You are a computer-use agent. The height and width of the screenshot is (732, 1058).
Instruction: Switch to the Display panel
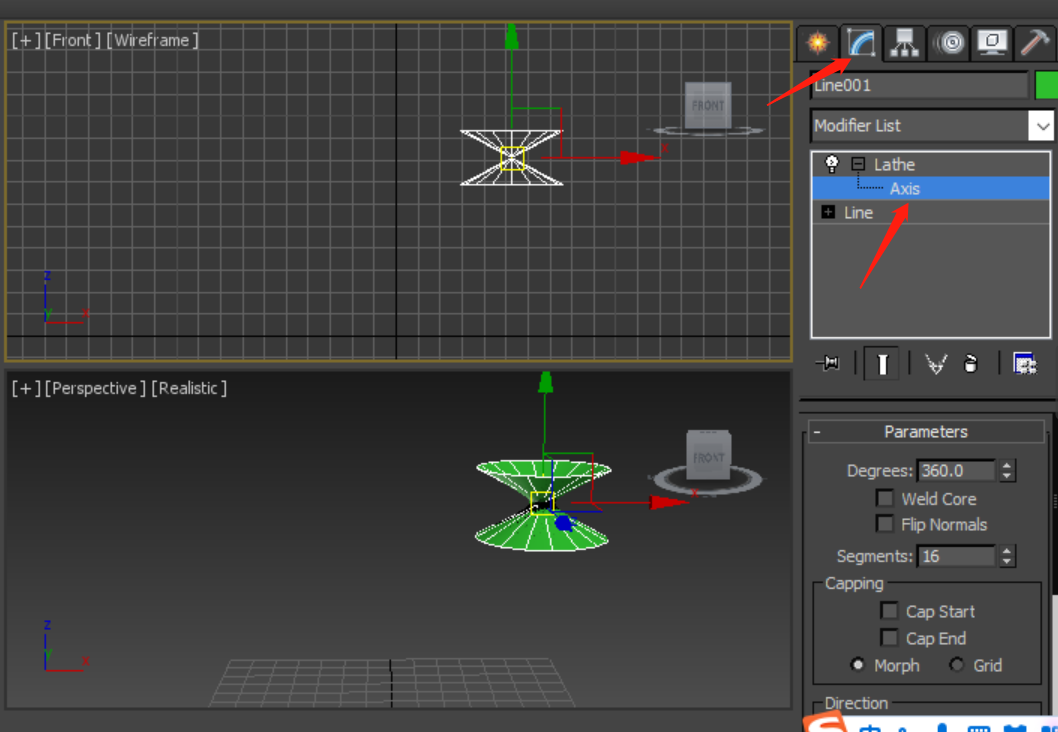(x=994, y=42)
